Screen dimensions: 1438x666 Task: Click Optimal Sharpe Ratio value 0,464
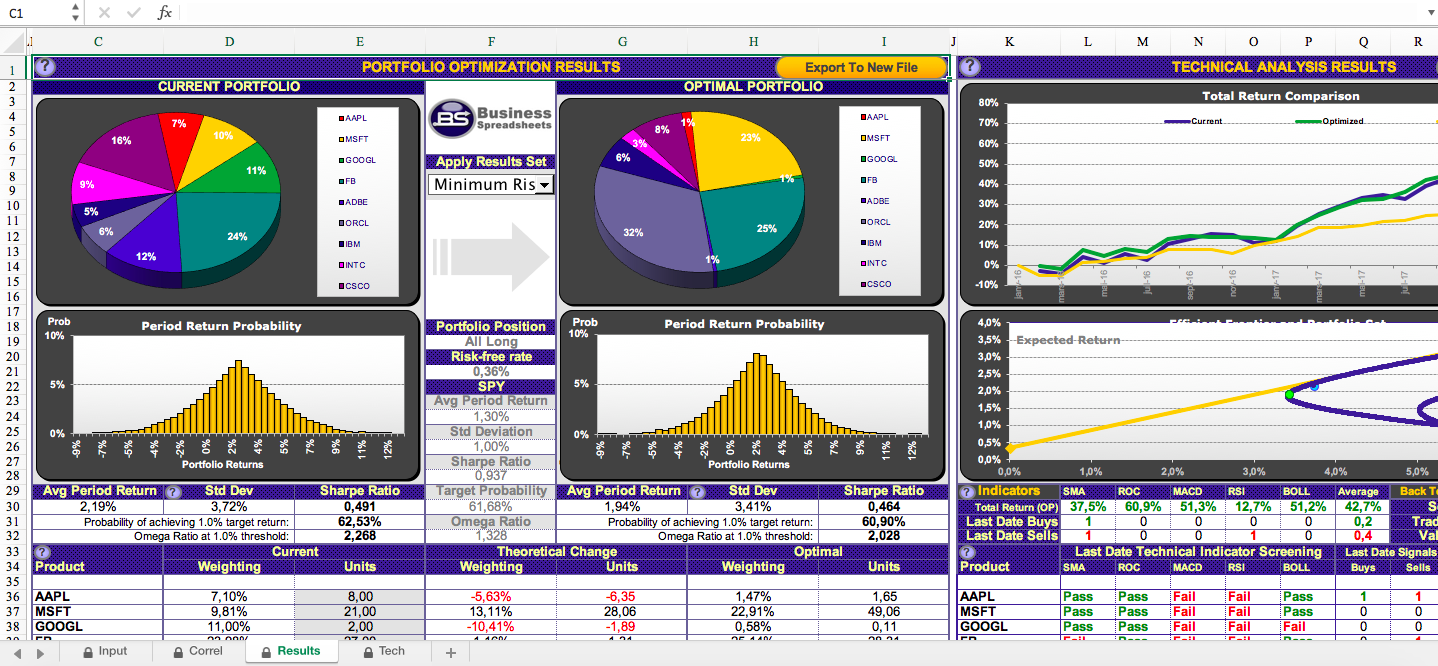coord(883,507)
